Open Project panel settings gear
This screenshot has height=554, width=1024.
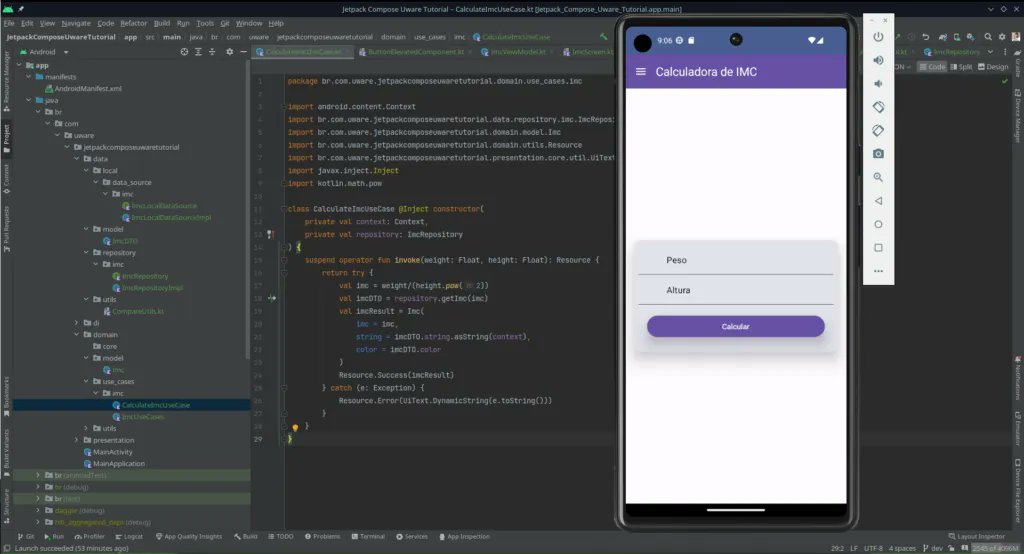pyautogui.click(x=229, y=52)
